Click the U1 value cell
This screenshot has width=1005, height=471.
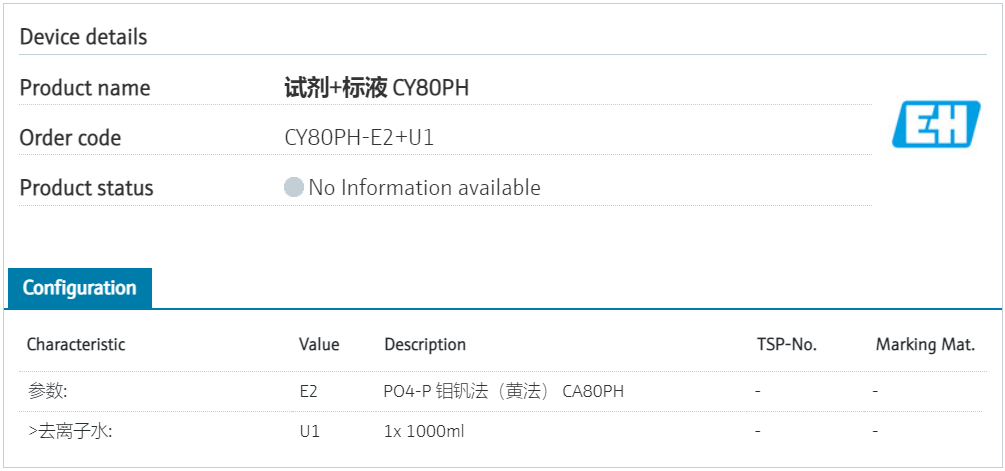pyautogui.click(x=308, y=432)
